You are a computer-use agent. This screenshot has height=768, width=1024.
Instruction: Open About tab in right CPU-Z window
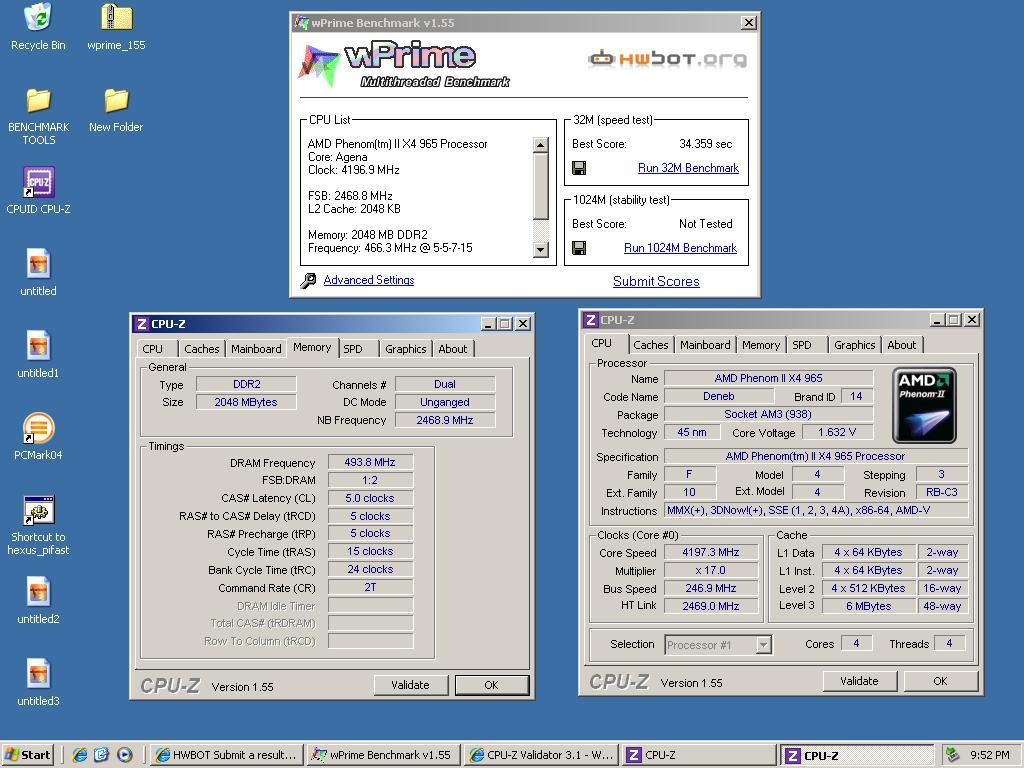[x=901, y=345]
